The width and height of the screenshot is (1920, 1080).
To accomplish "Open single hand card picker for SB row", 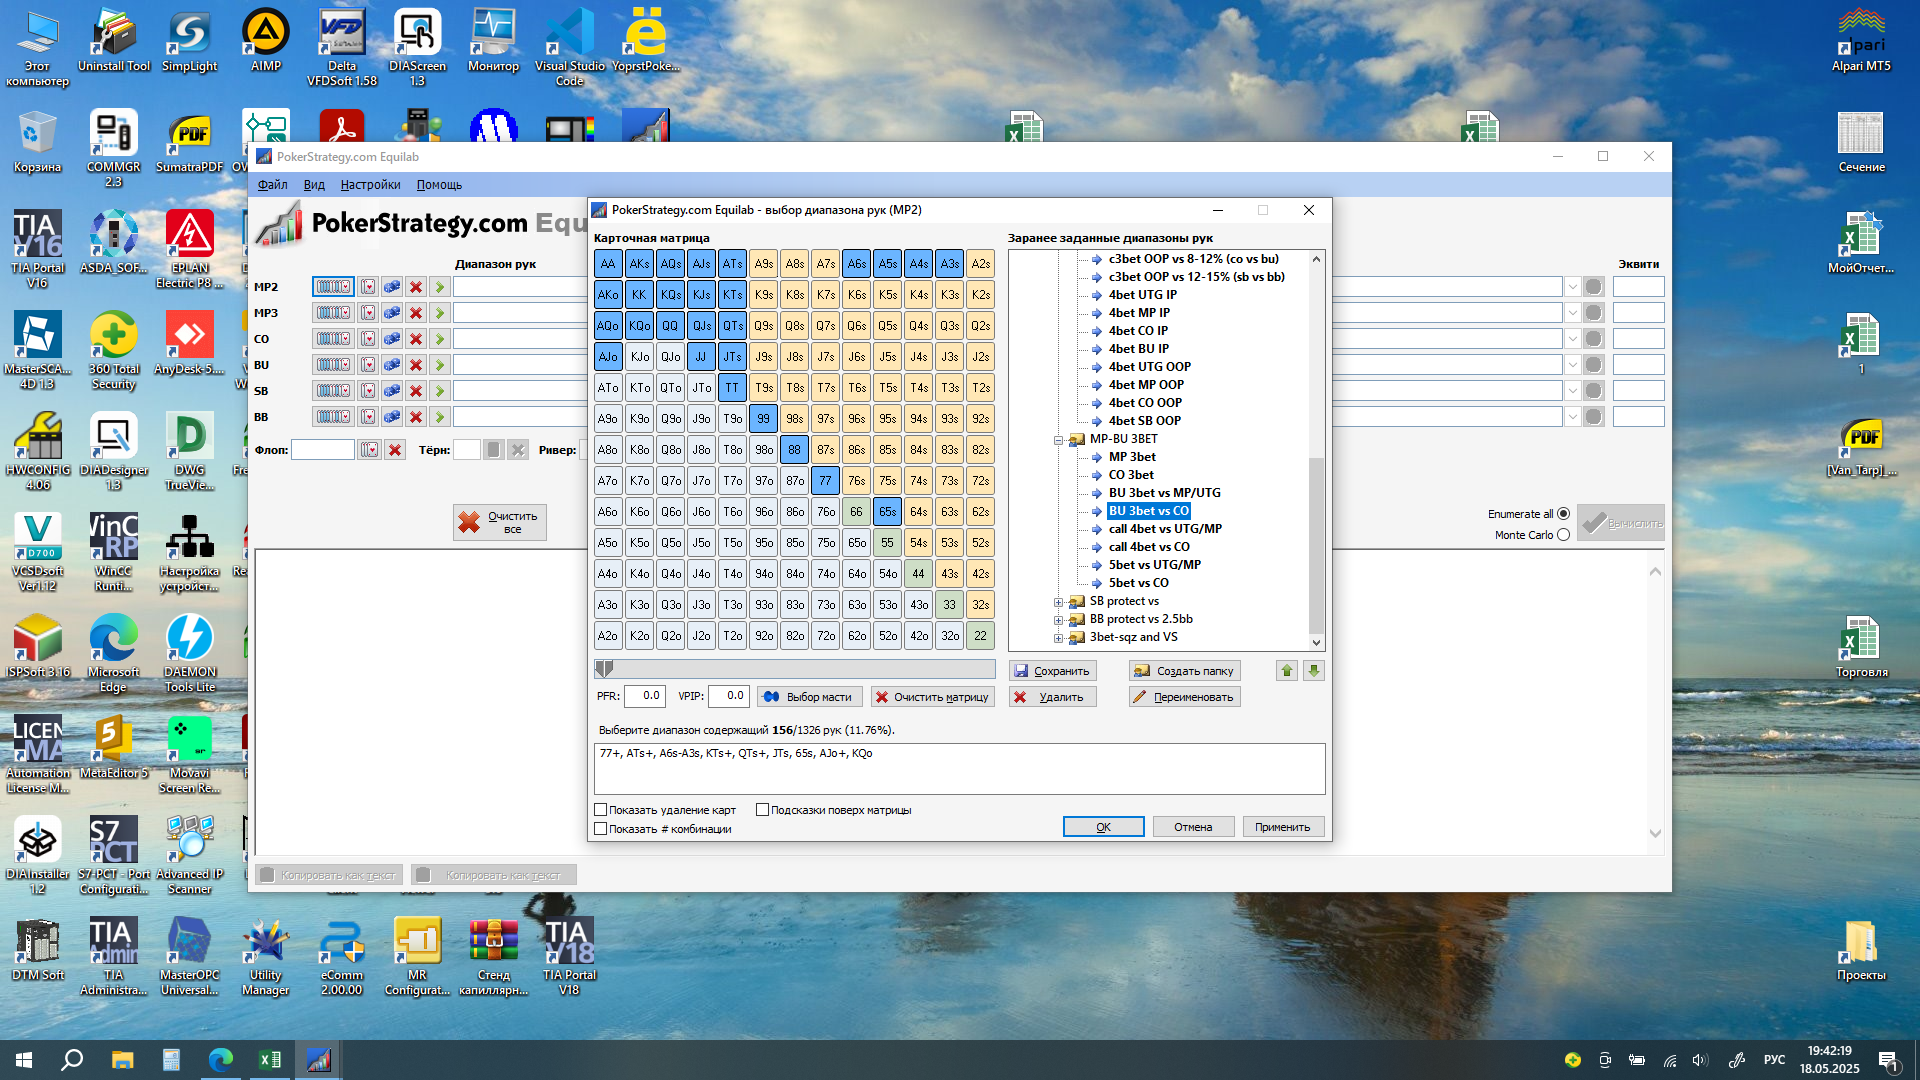I will pos(368,391).
